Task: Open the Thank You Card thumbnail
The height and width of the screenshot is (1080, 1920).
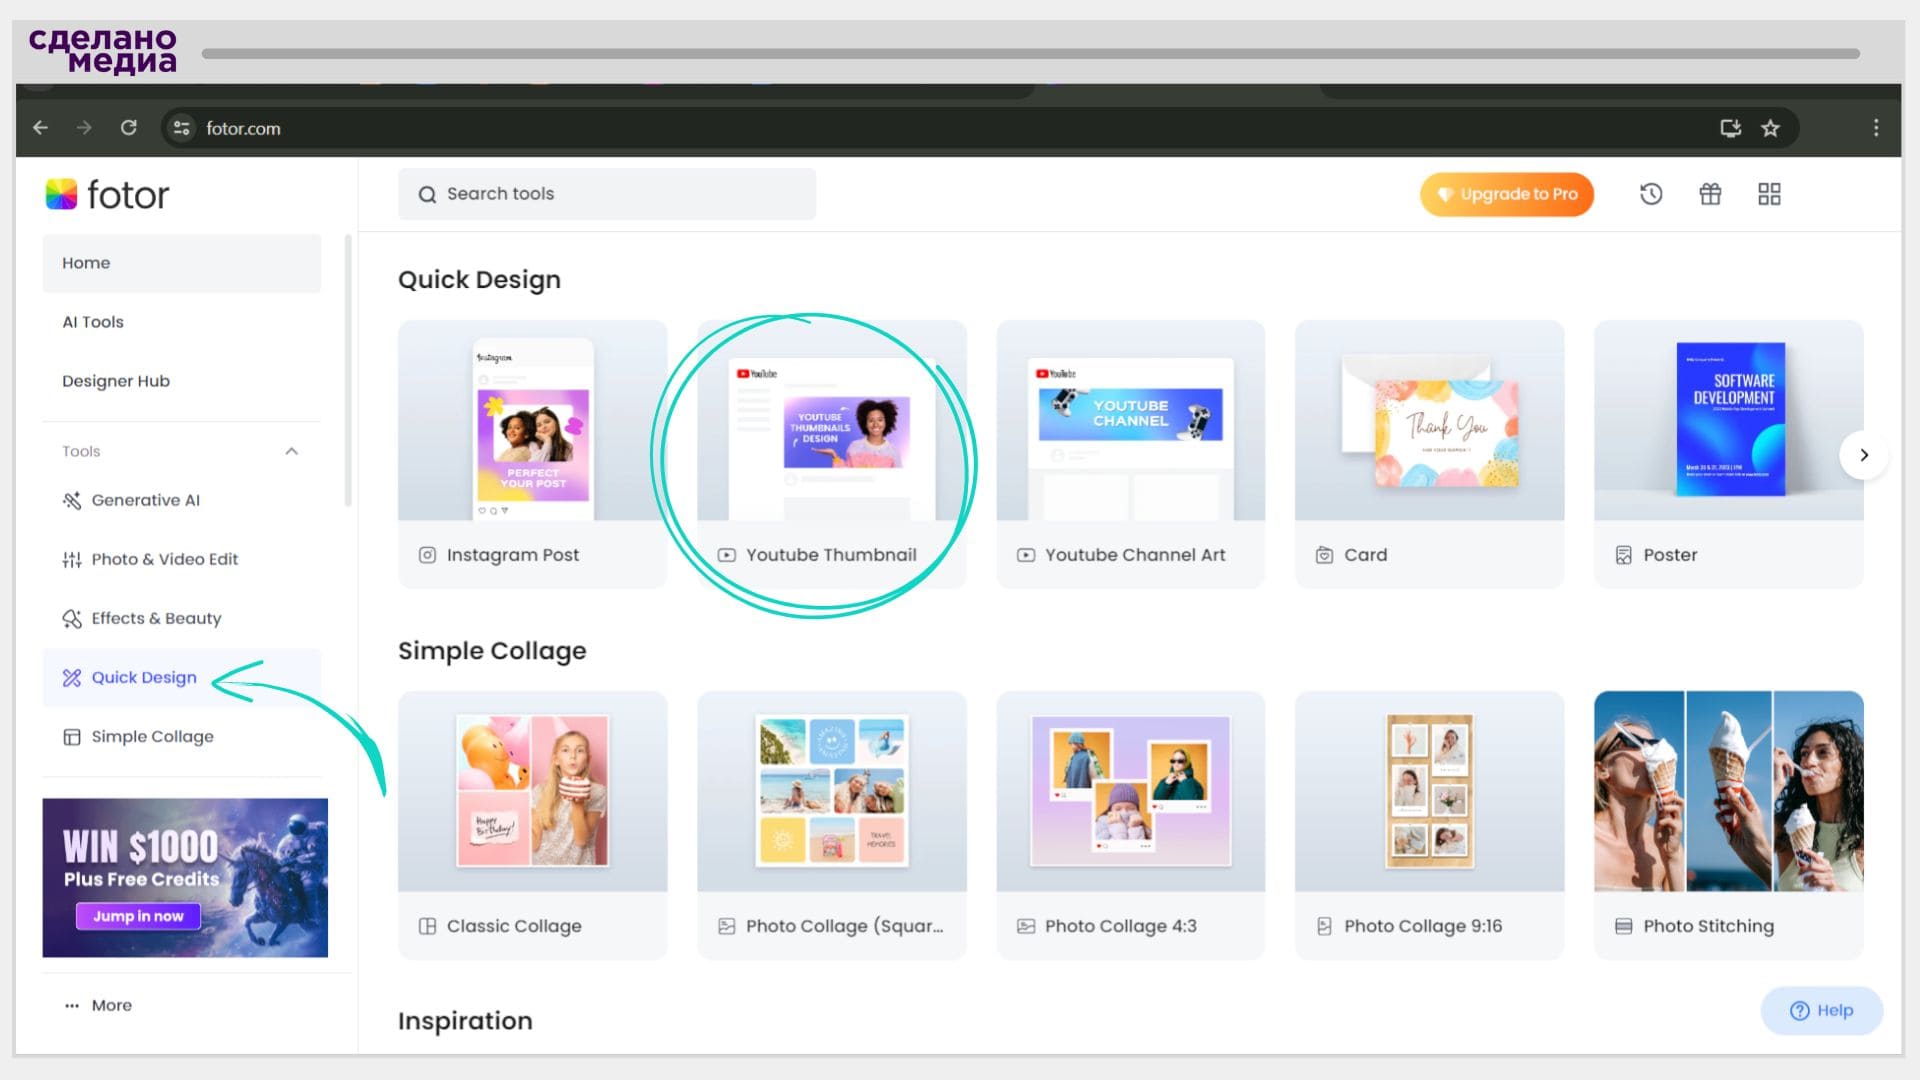Action: coord(1430,420)
